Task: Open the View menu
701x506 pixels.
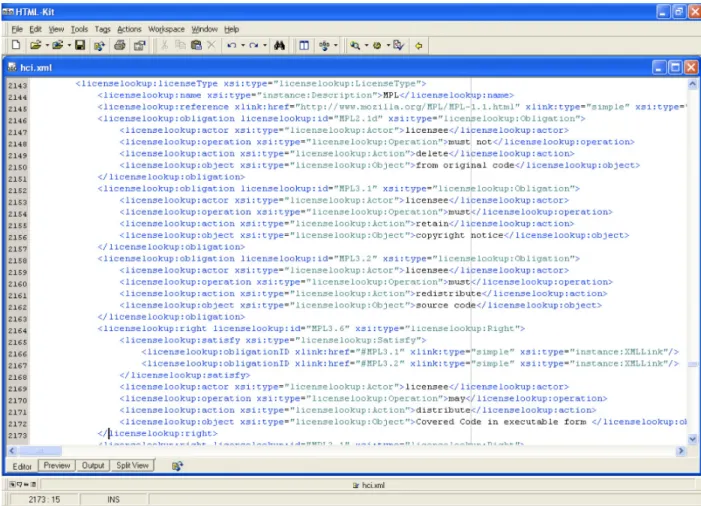Action: click(56, 29)
